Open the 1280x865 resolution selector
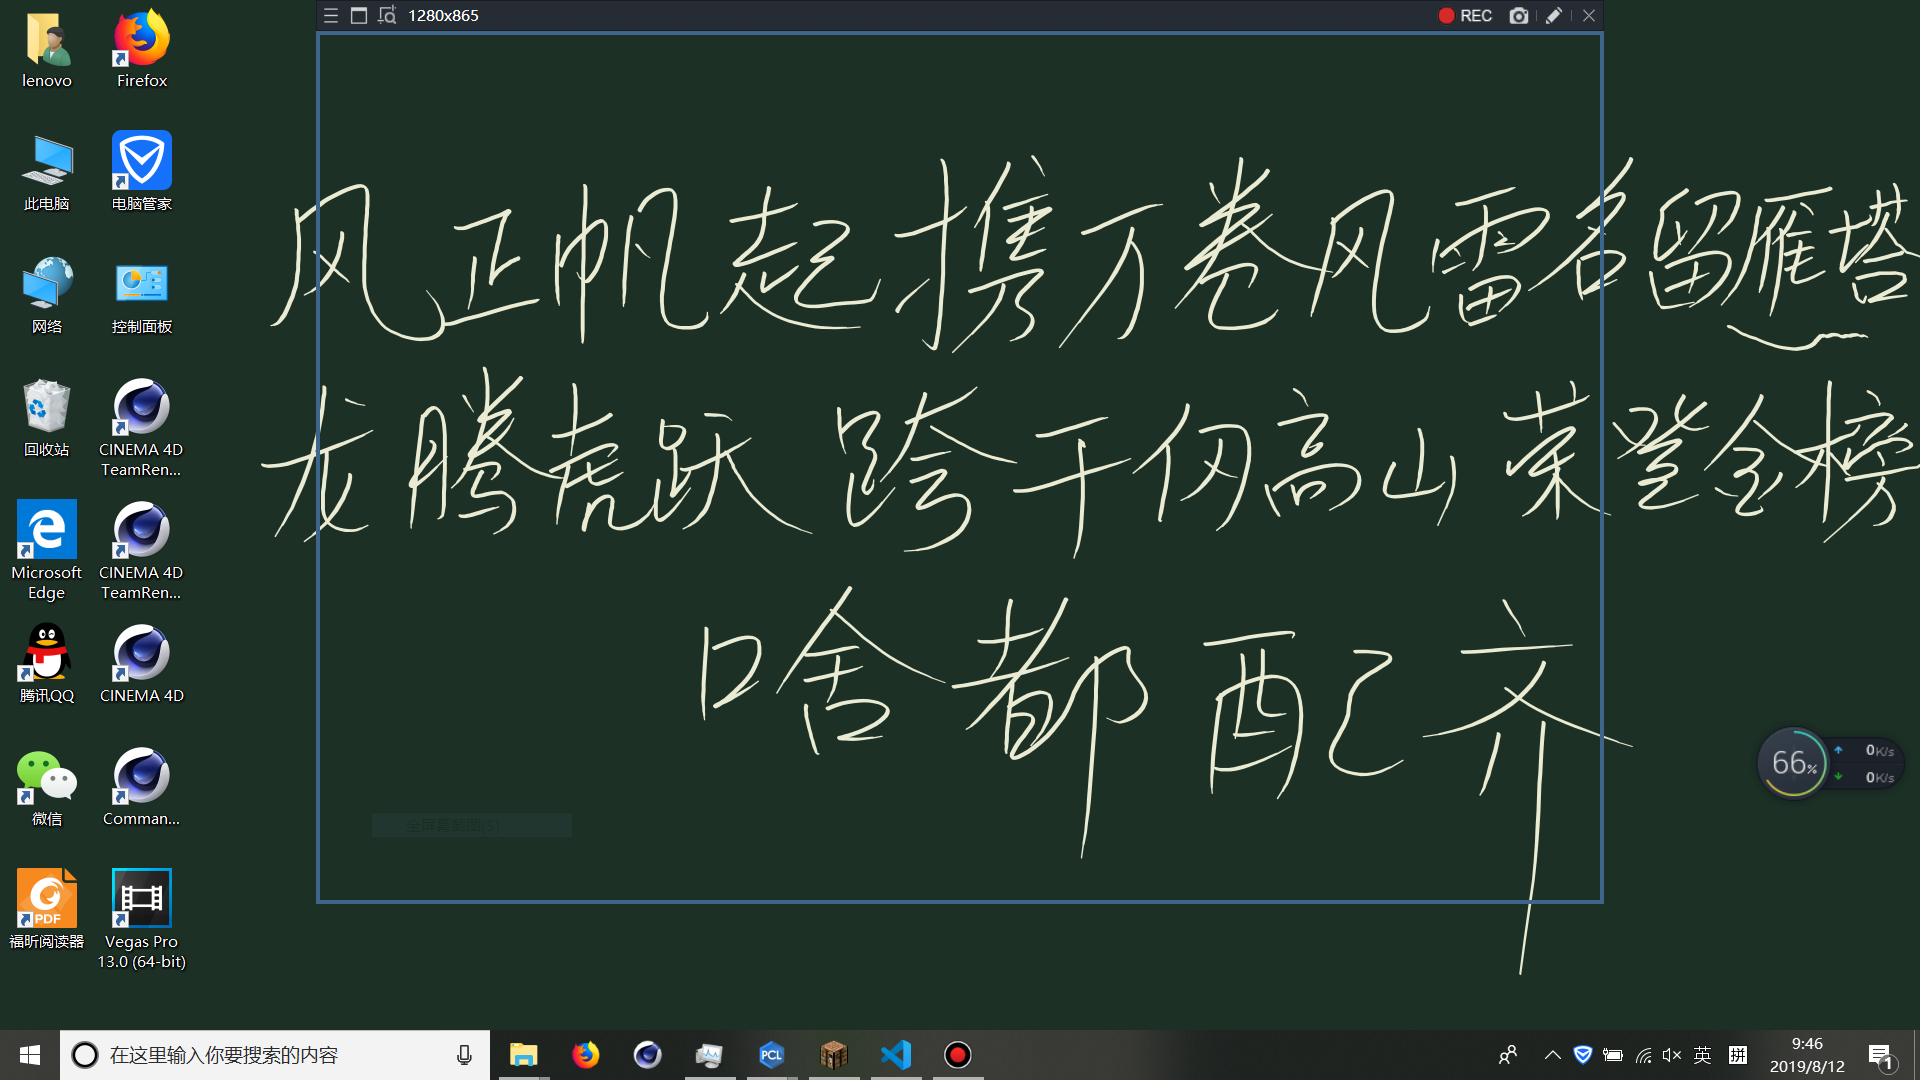1920x1080 pixels. coord(443,16)
